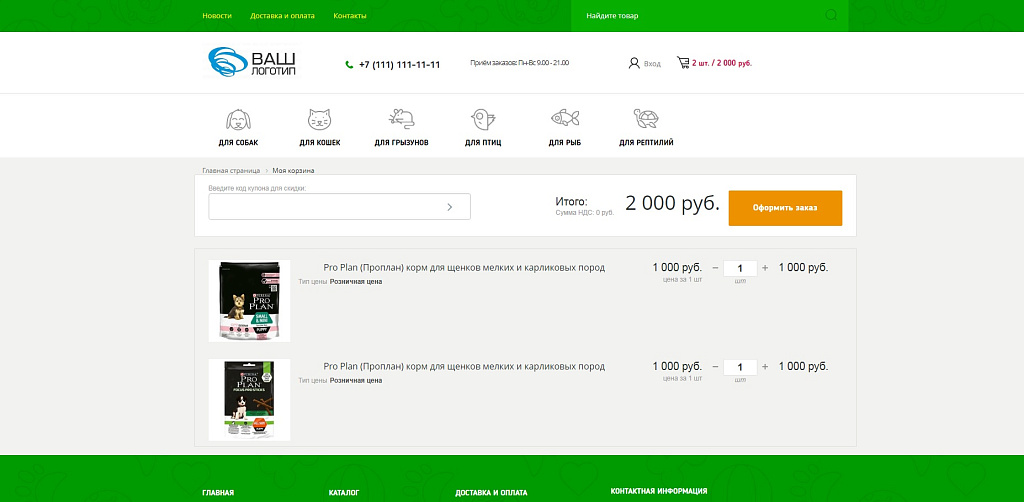This screenshot has height=502, width=1024.
Task: Increase quantity of second product
Action: click(765, 367)
